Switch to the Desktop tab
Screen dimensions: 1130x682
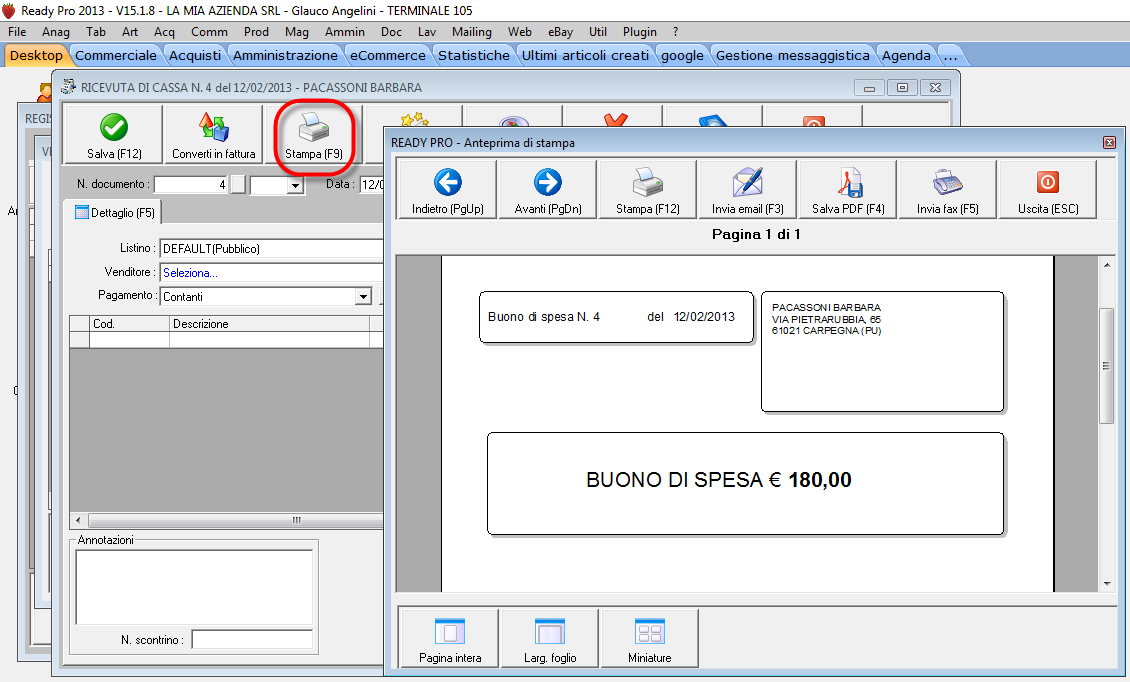(x=36, y=56)
